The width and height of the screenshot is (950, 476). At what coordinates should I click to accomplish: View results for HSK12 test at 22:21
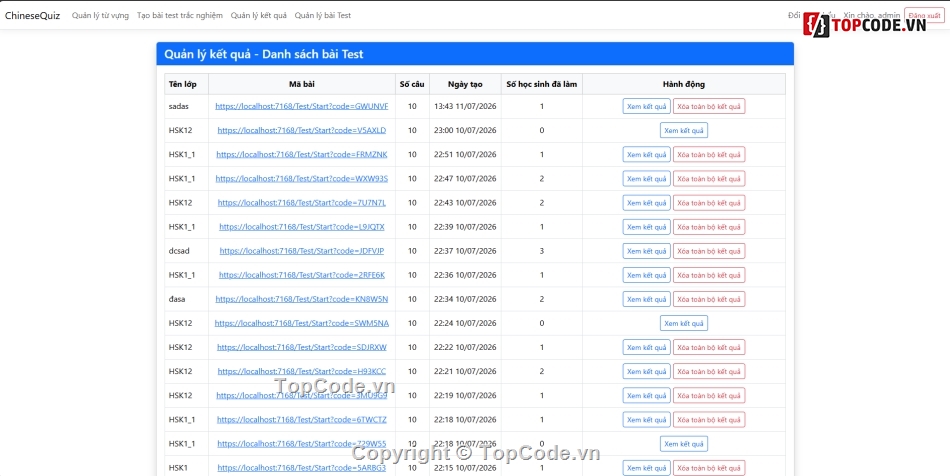[x=646, y=371]
